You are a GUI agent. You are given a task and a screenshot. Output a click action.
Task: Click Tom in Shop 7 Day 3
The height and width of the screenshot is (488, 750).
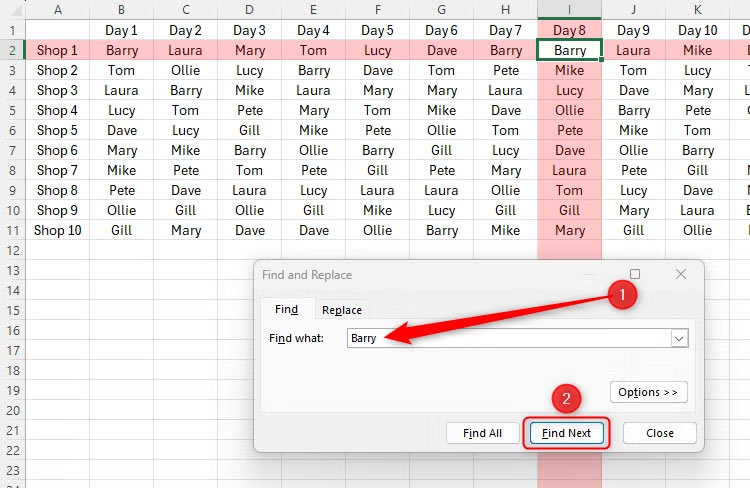tap(250, 170)
